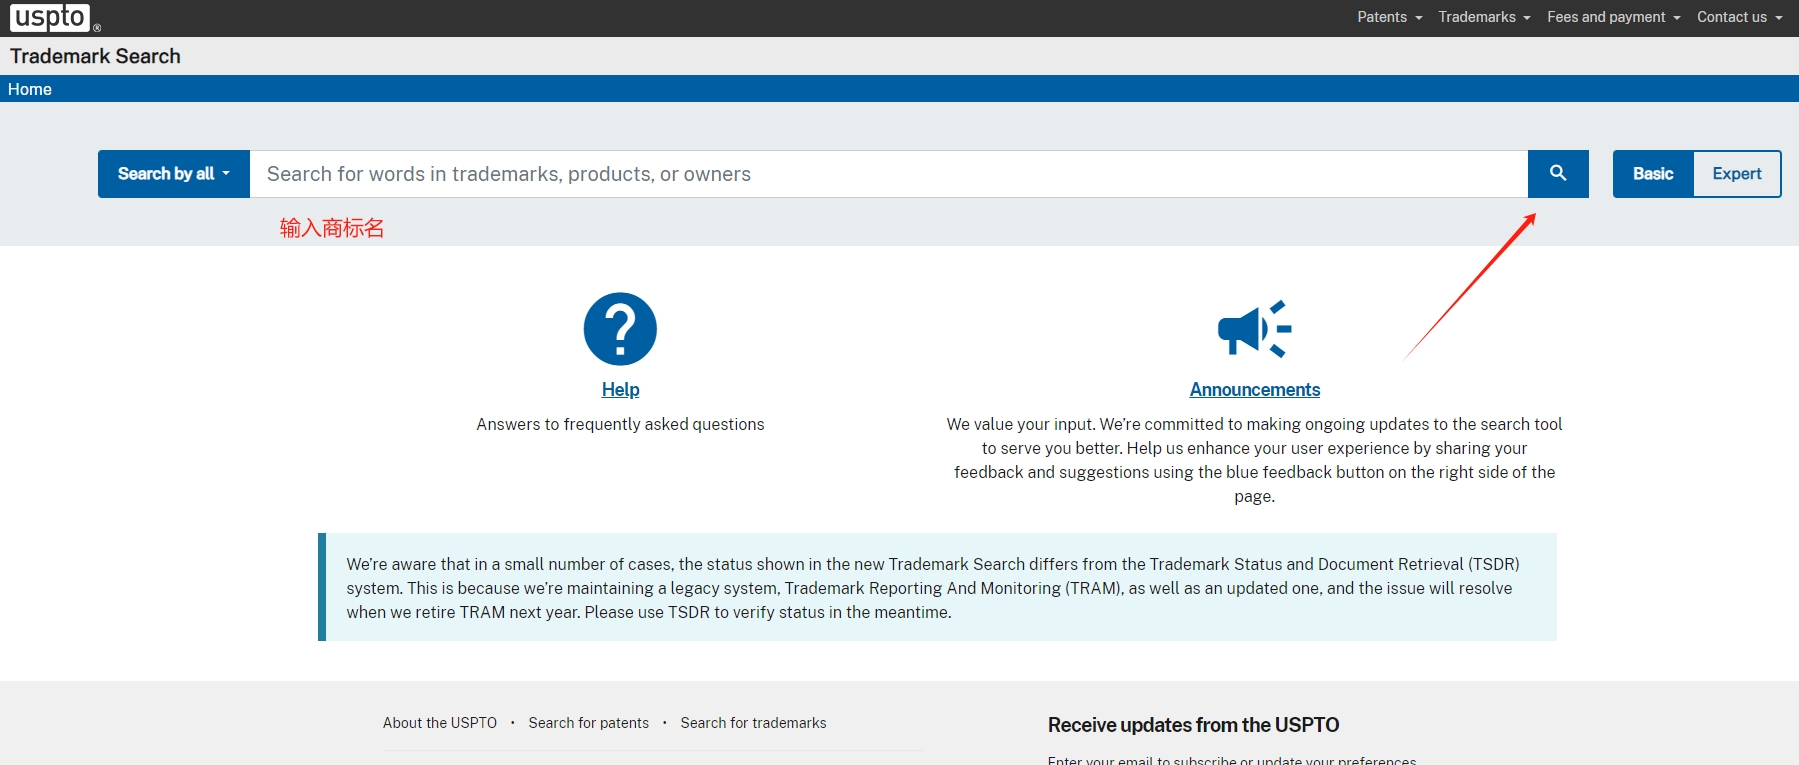Open the Contact us menu
The width and height of the screenshot is (1799, 765).
click(x=1739, y=17)
